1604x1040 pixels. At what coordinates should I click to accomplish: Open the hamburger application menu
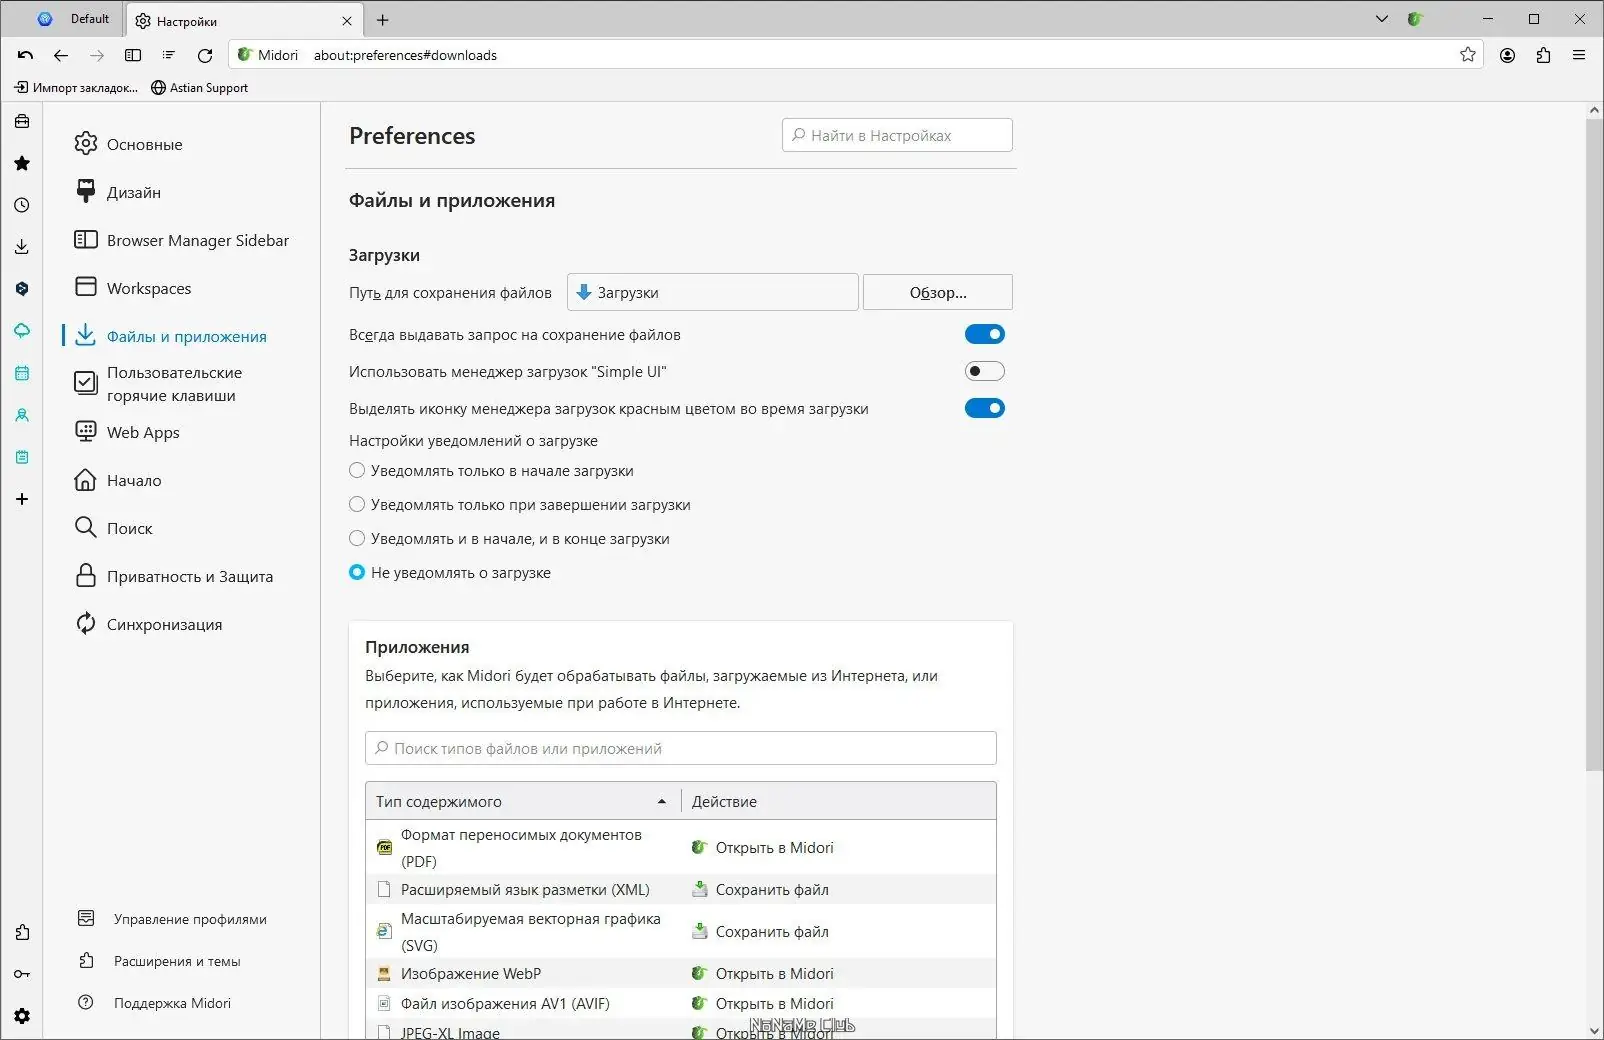(1579, 55)
